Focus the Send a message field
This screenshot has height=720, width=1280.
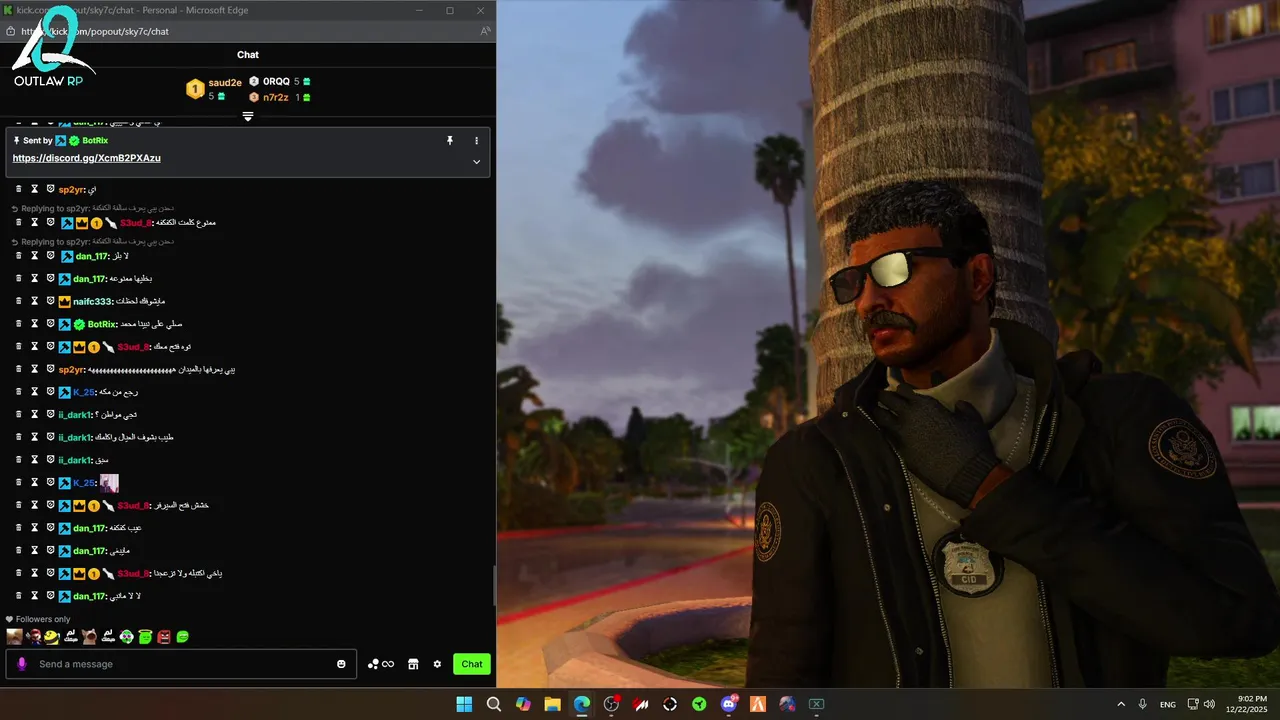[181, 664]
